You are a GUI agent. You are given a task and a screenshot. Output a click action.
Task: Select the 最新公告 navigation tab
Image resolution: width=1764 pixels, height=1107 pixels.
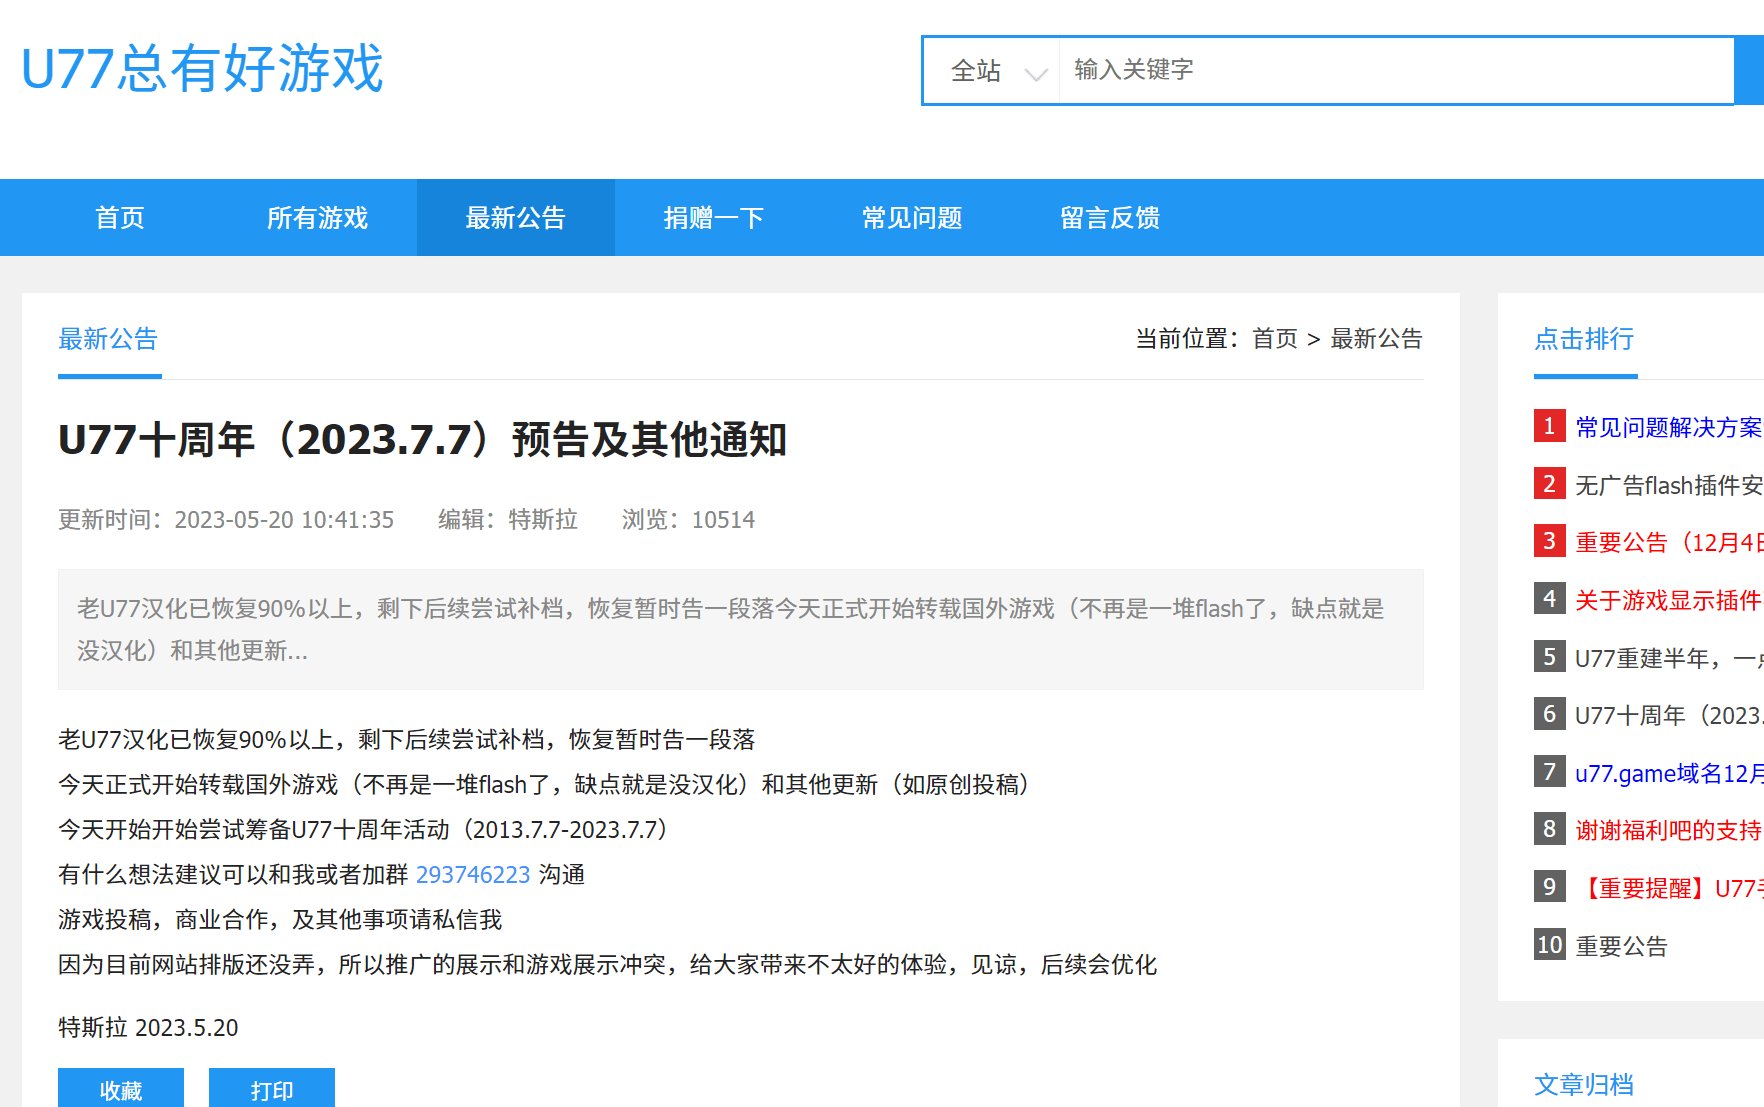tap(516, 218)
